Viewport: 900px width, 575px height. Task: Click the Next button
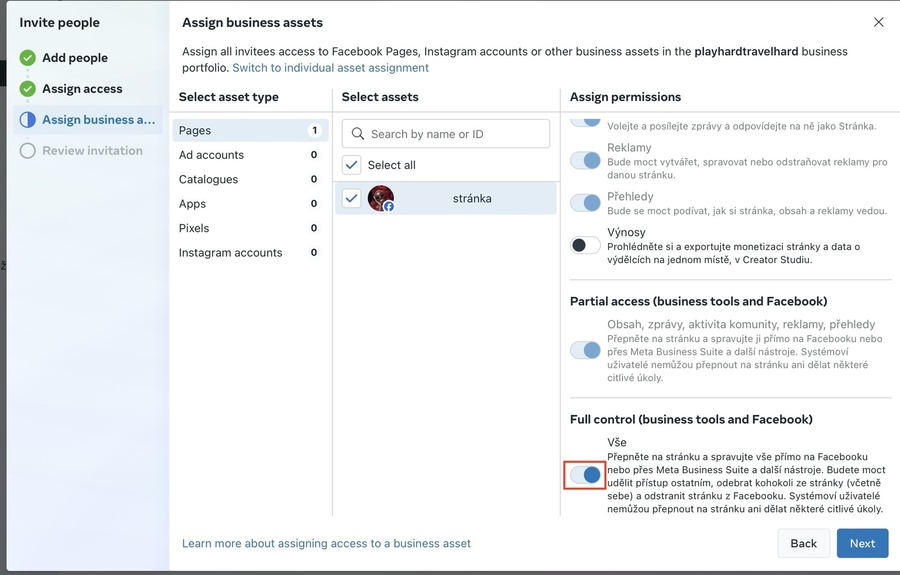(862, 543)
